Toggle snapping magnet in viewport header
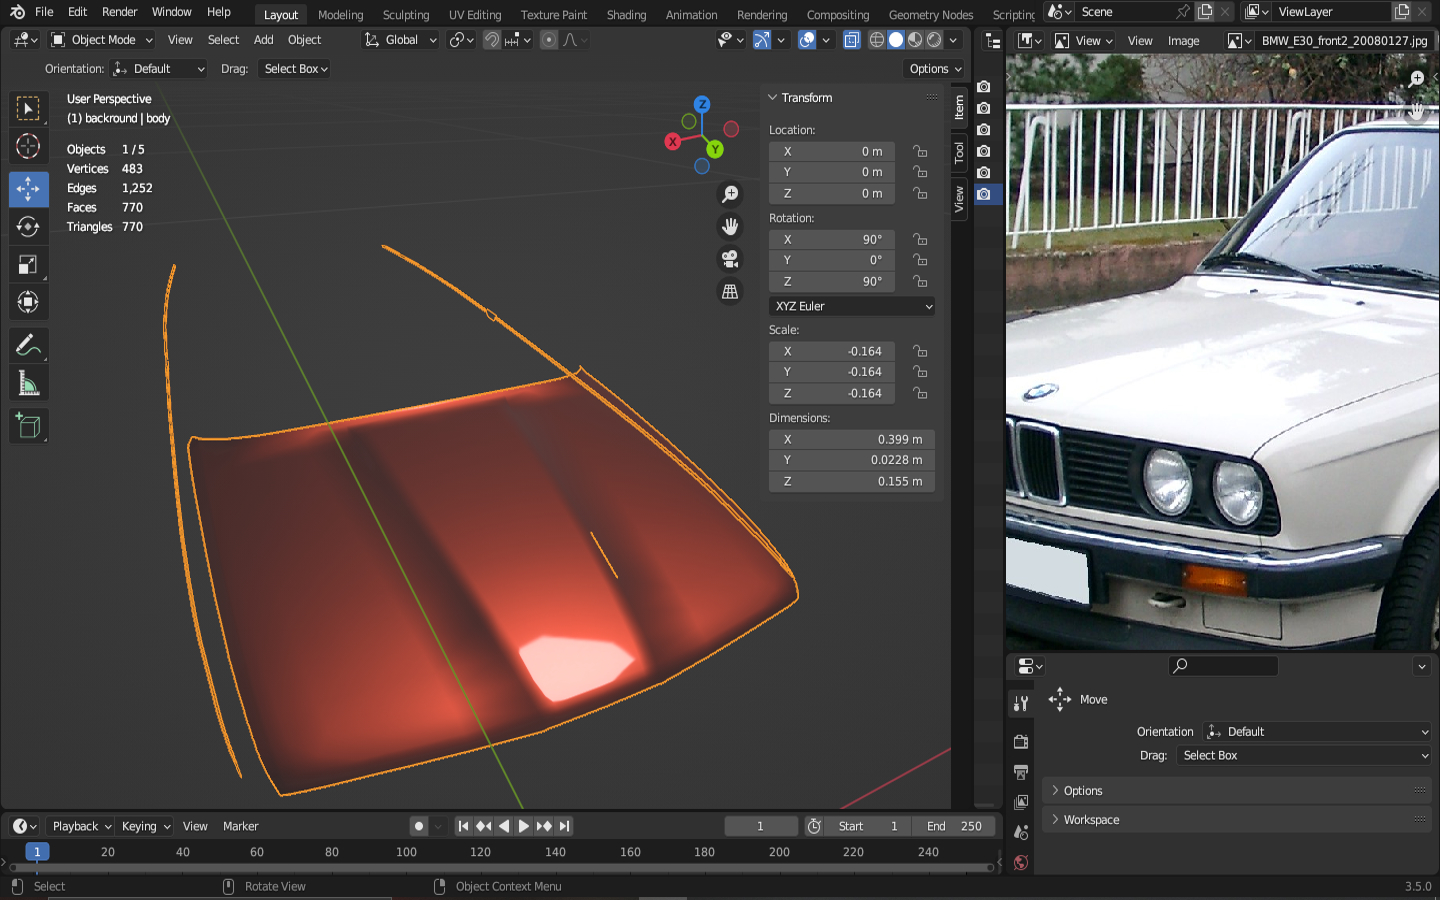 coord(492,40)
